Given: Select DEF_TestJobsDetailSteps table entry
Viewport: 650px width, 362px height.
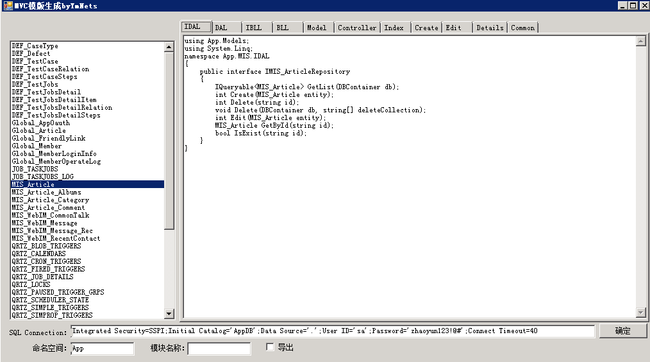Looking at the screenshot, I should (87, 115).
